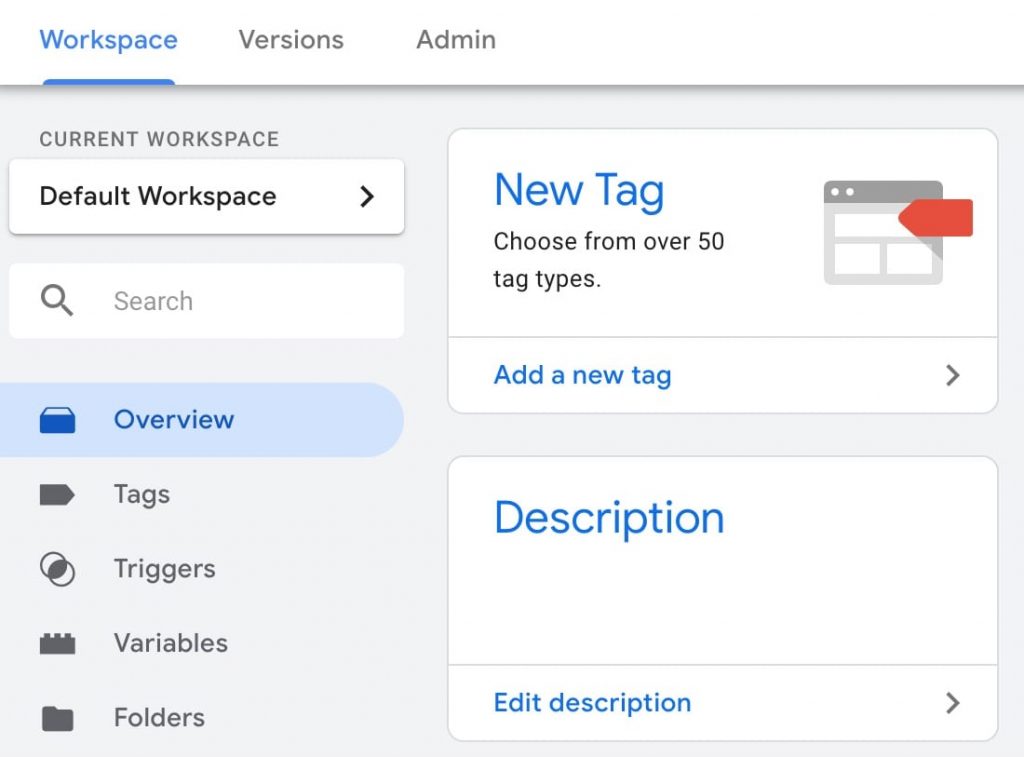Switch to the Versions tab
The width and height of the screenshot is (1024, 757).
pyautogui.click(x=290, y=40)
